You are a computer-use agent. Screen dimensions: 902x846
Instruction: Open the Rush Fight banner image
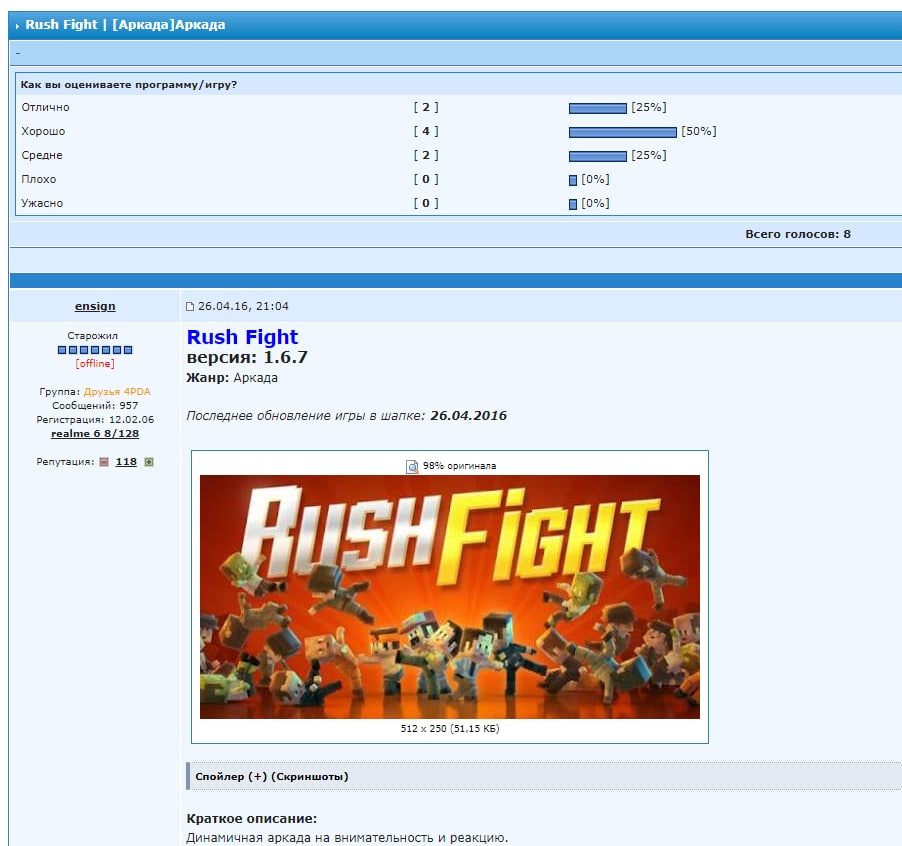click(x=450, y=596)
